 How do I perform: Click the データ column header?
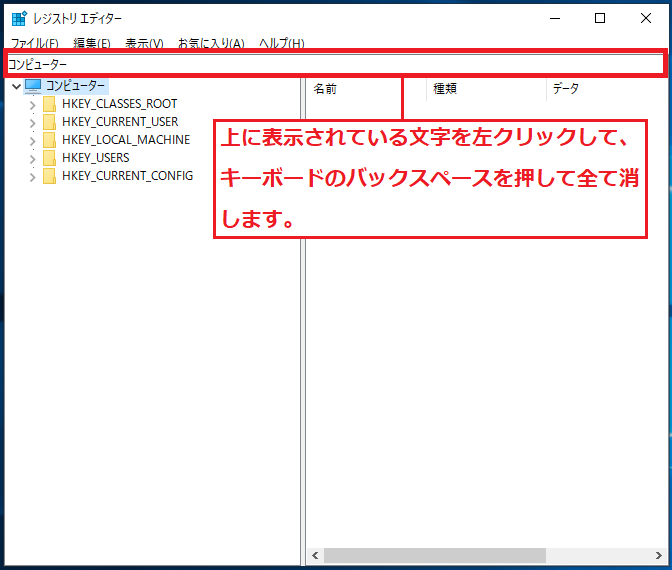coord(606,89)
